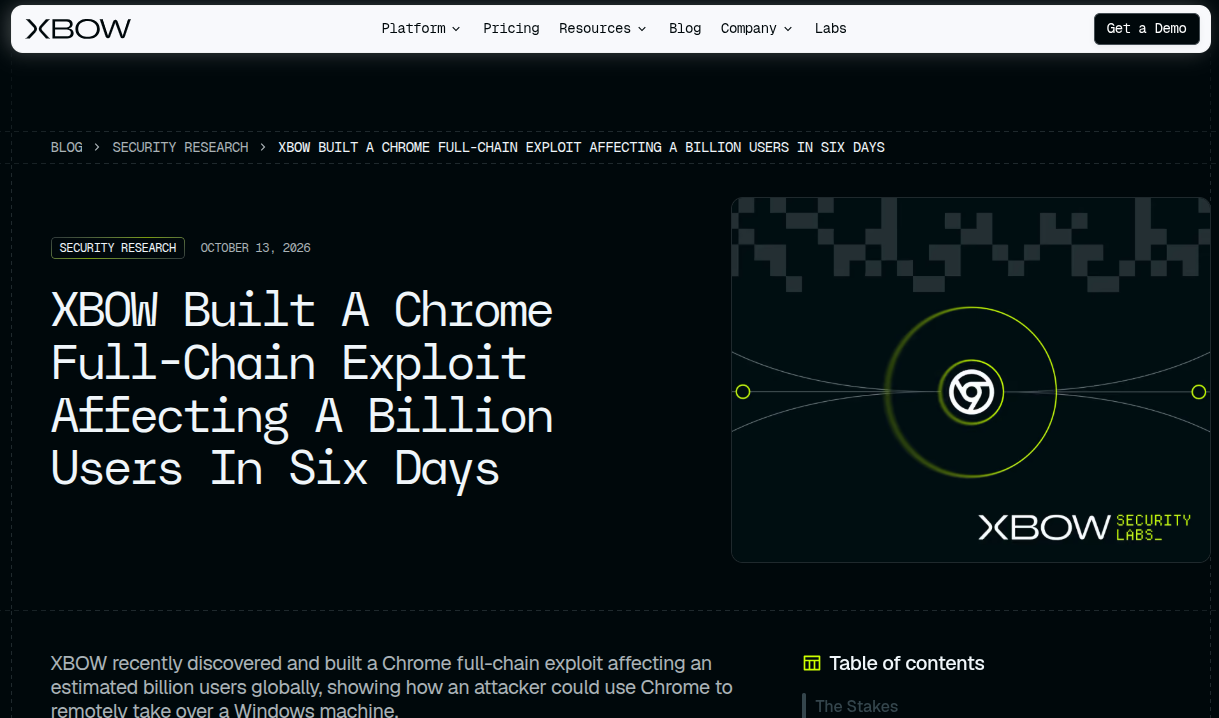This screenshot has height=718, width=1219.
Task: Go to the XBOW home logo
Action: coord(78,29)
